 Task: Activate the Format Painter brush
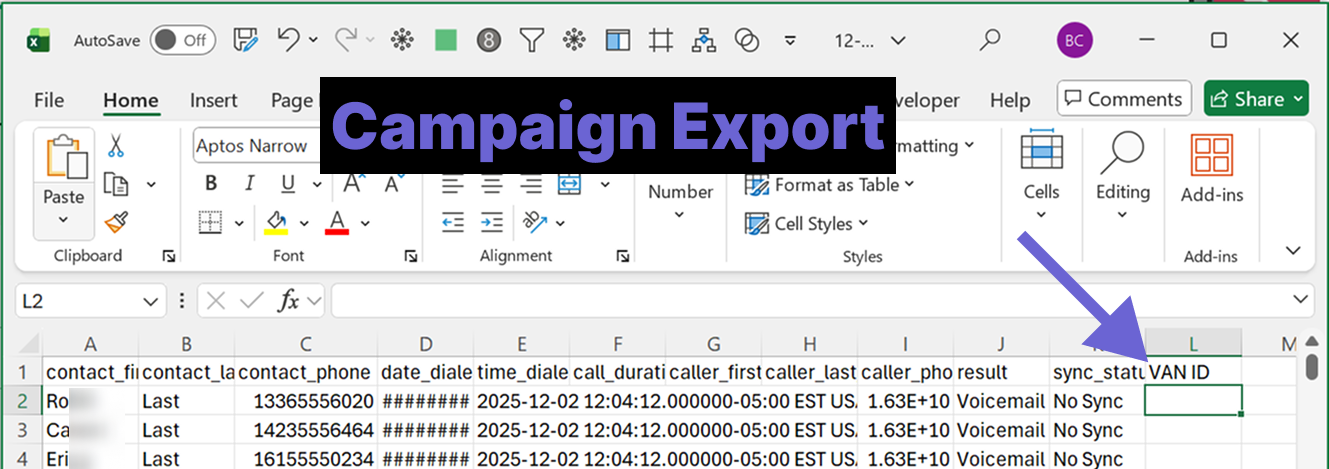click(x=116, y=221)
